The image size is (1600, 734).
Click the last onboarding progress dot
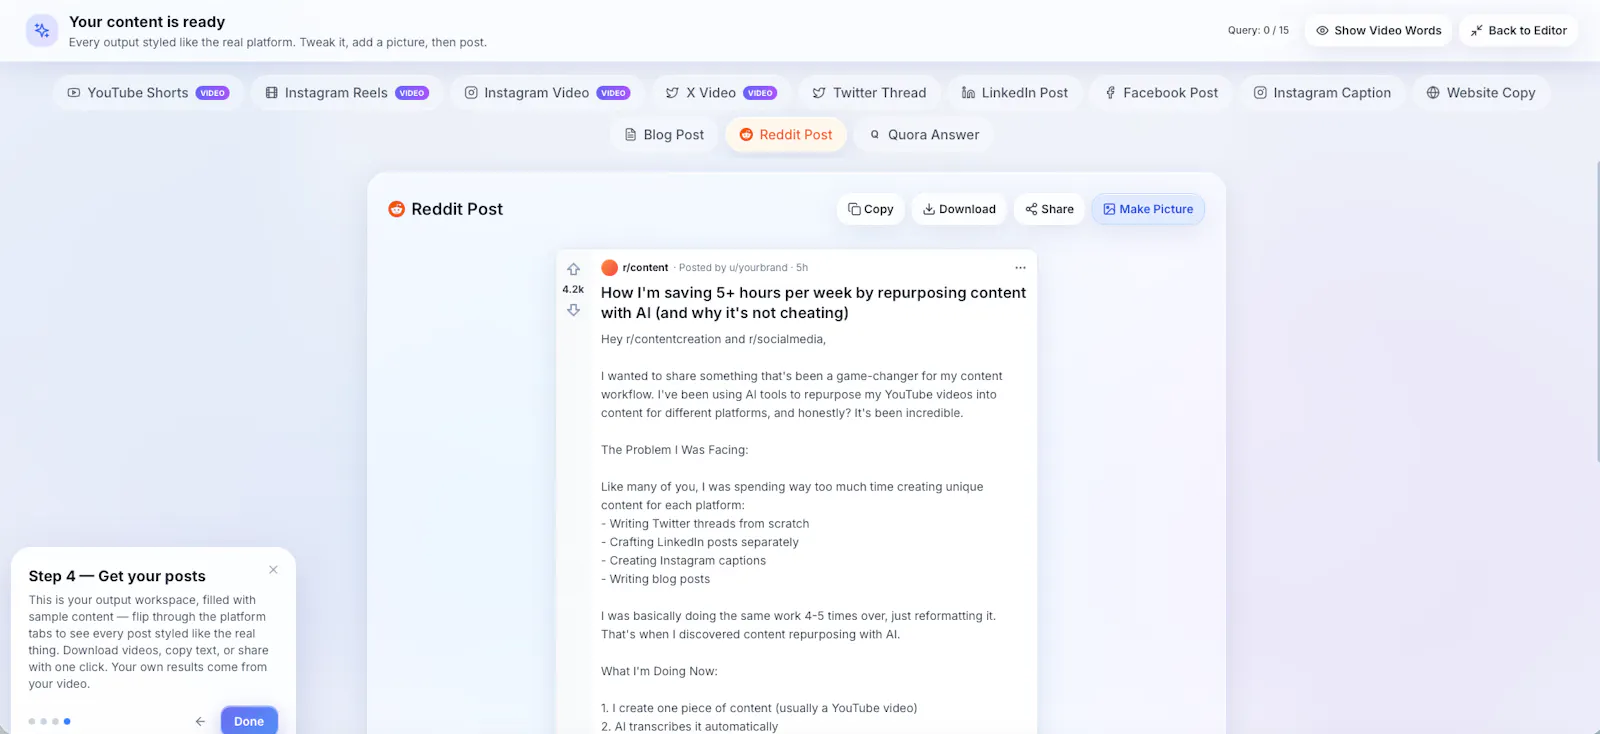[x=67, y=721]
